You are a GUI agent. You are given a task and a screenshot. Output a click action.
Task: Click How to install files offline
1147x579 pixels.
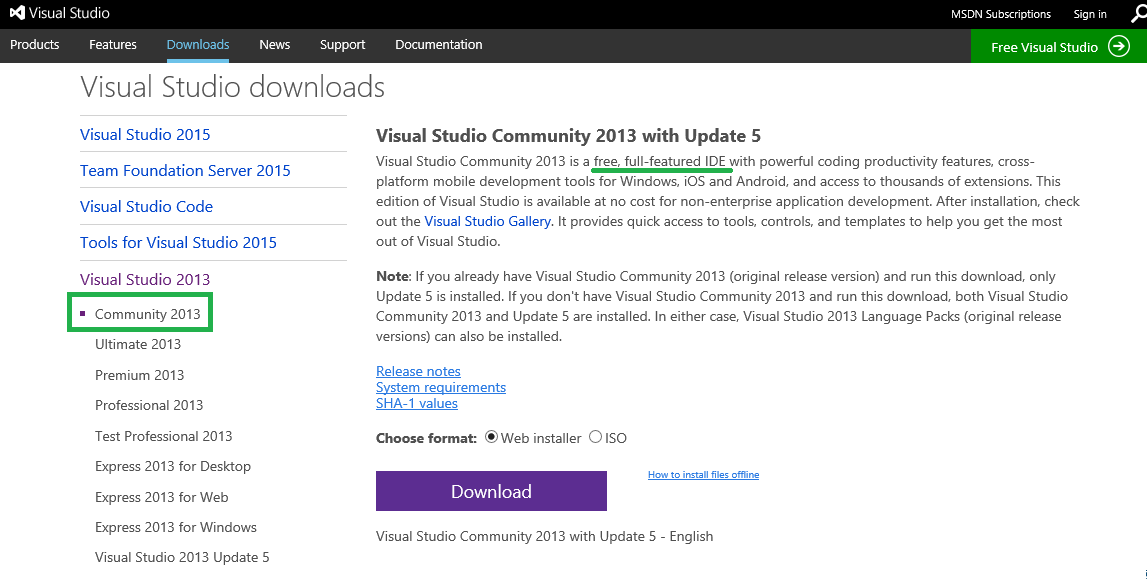703,475
